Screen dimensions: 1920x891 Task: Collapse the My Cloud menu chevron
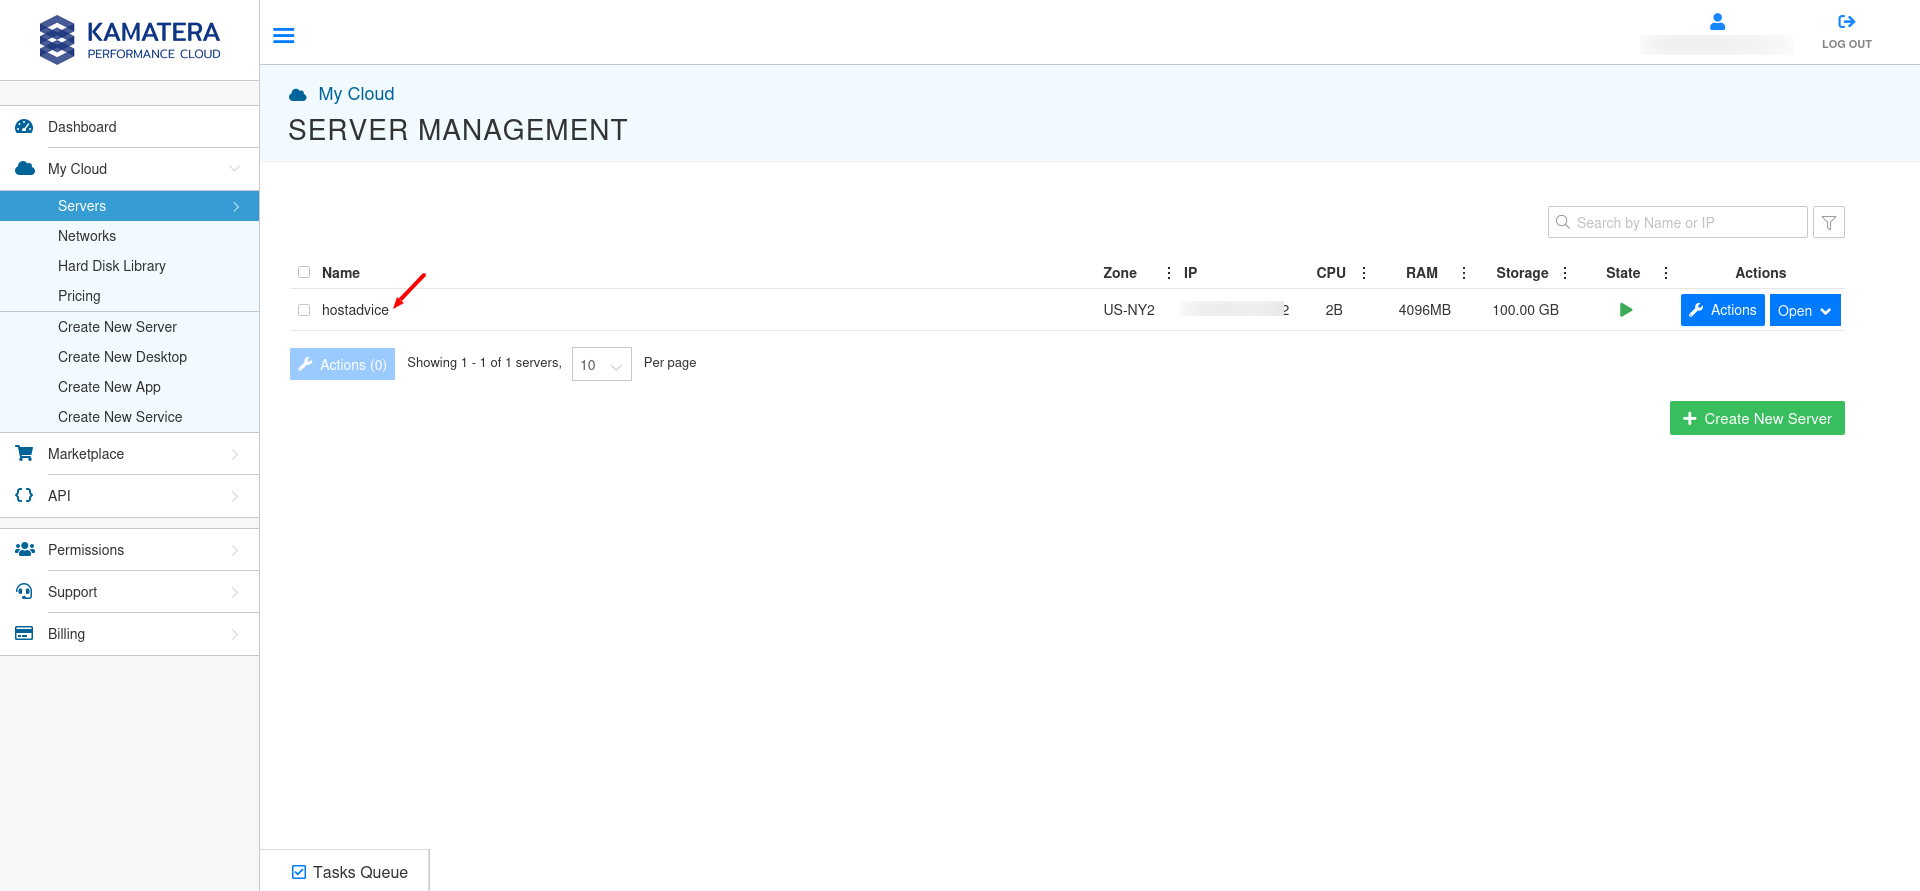point(235,169)
